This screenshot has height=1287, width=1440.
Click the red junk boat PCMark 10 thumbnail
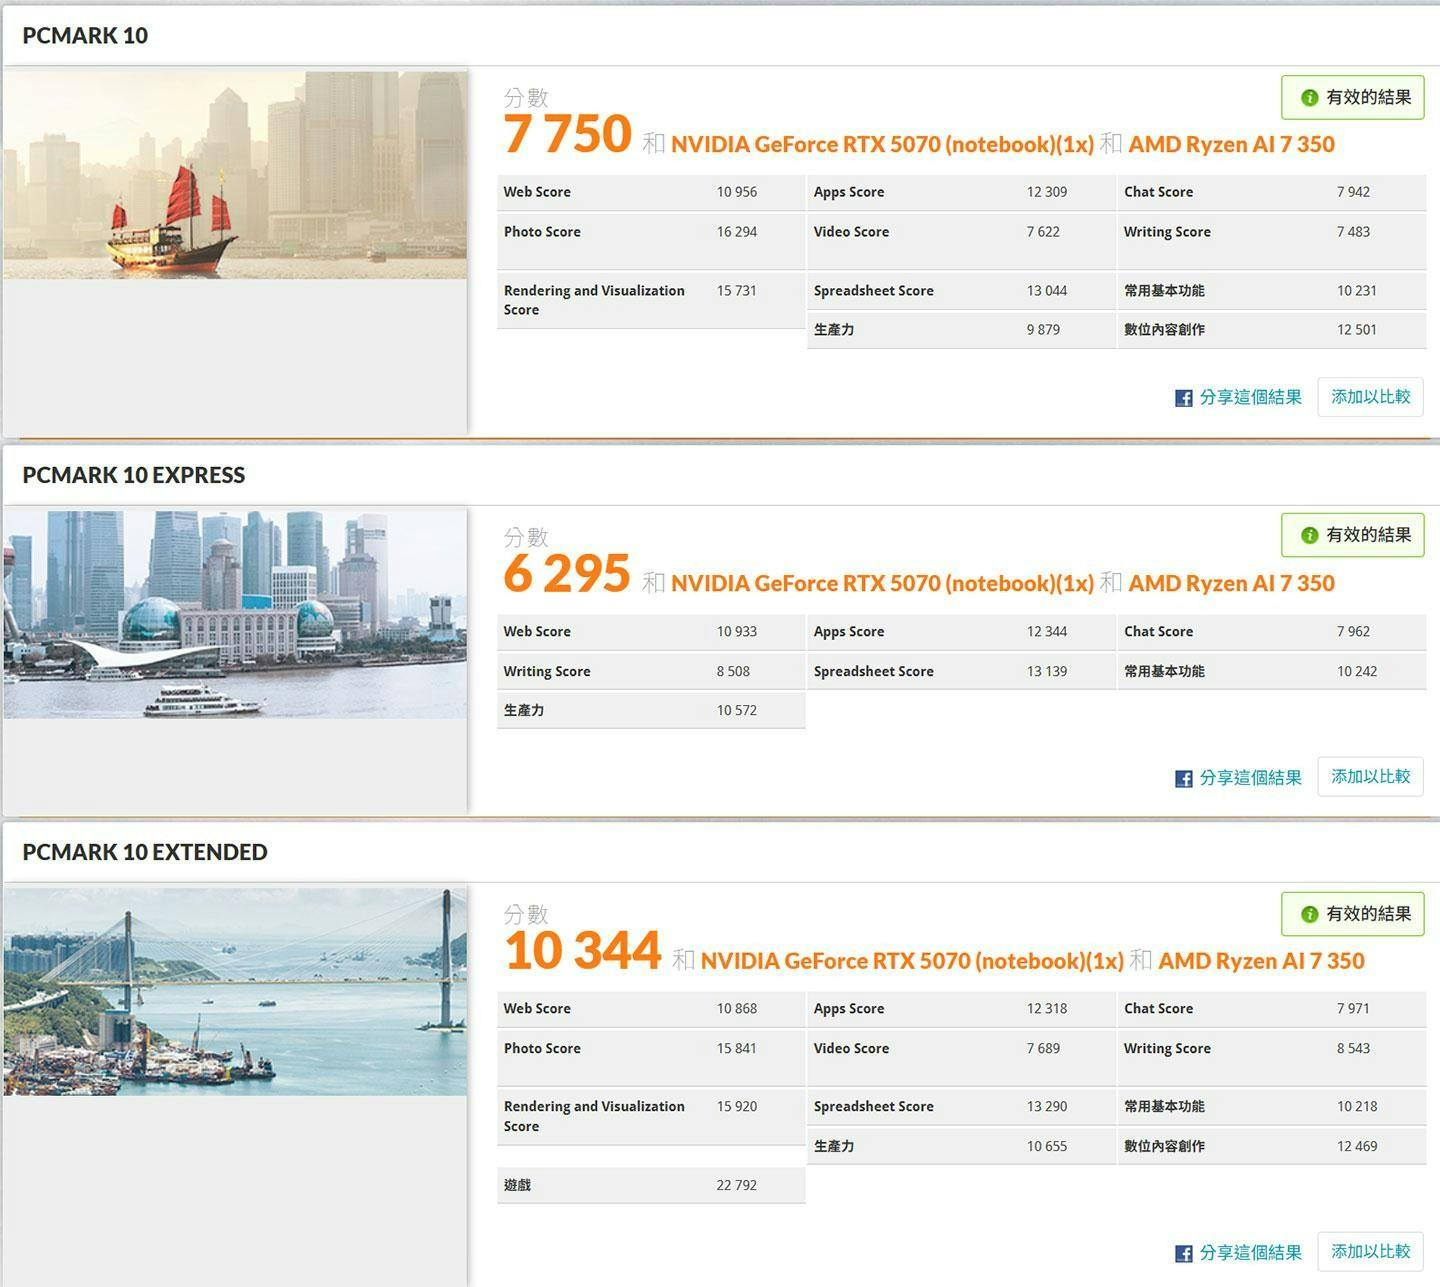tap(235, 174)
